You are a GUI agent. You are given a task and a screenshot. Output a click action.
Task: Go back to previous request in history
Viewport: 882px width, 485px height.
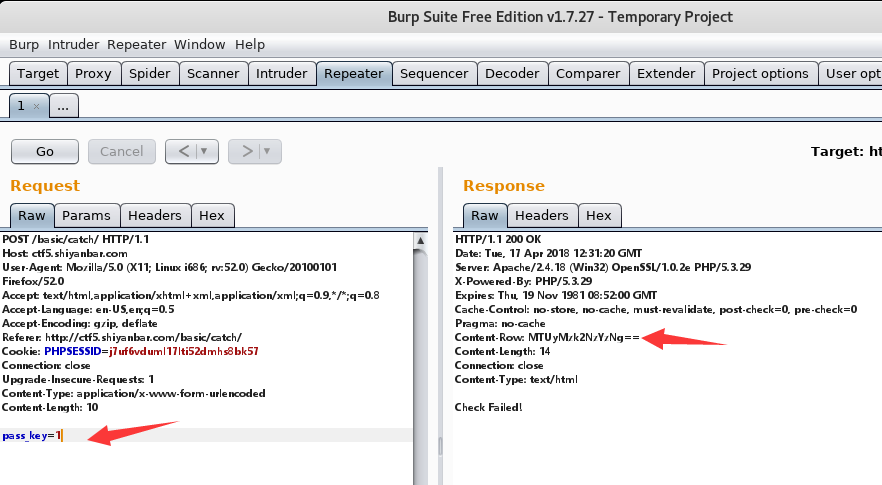click(x=183, y=151)
